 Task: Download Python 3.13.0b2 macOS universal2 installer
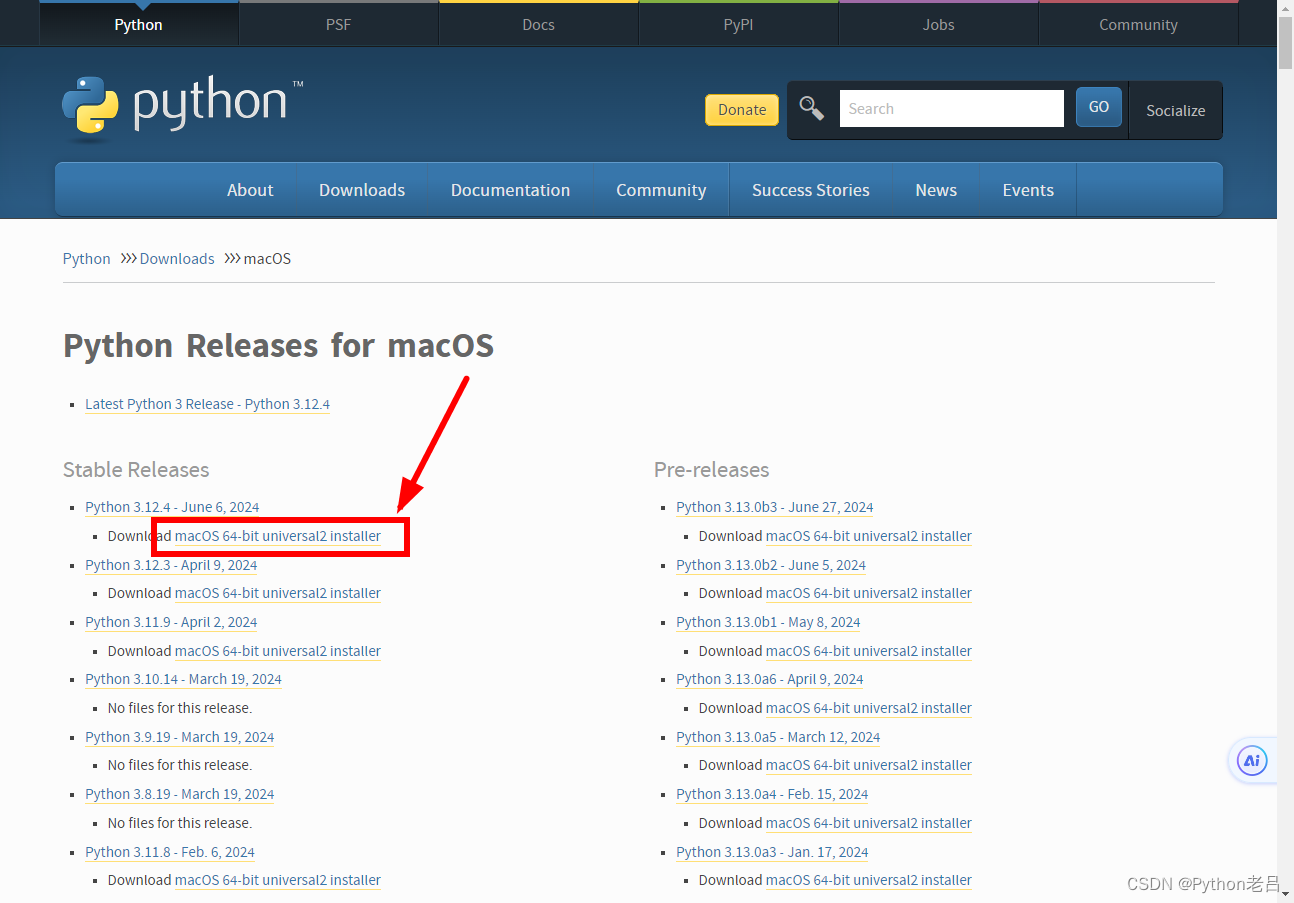(869, 593)
